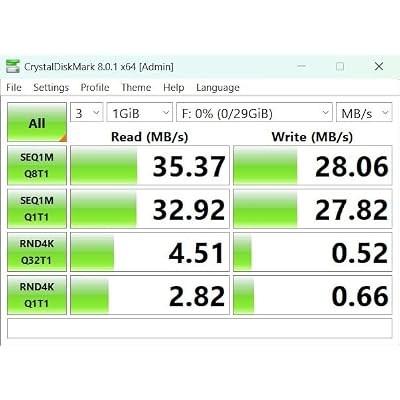Start the SEQ1M Q8T1 test
The image size is (400, 400).
click(37, 165)
